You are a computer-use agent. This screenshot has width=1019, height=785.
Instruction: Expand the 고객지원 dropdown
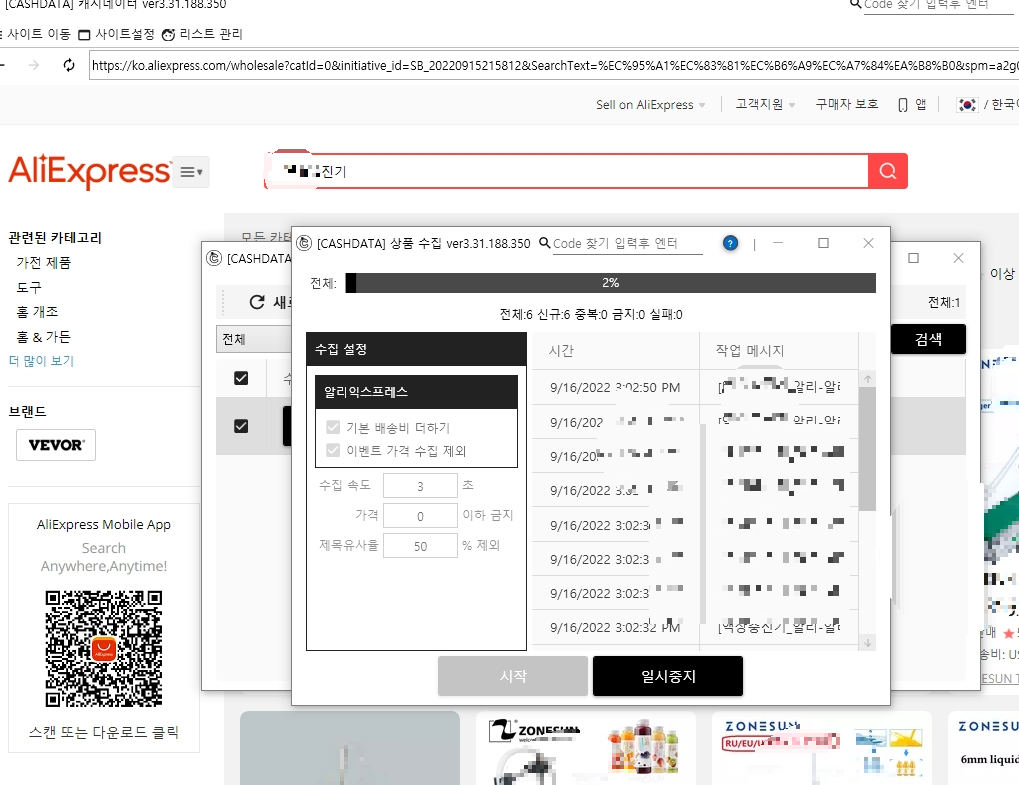(x=765, y=105)
